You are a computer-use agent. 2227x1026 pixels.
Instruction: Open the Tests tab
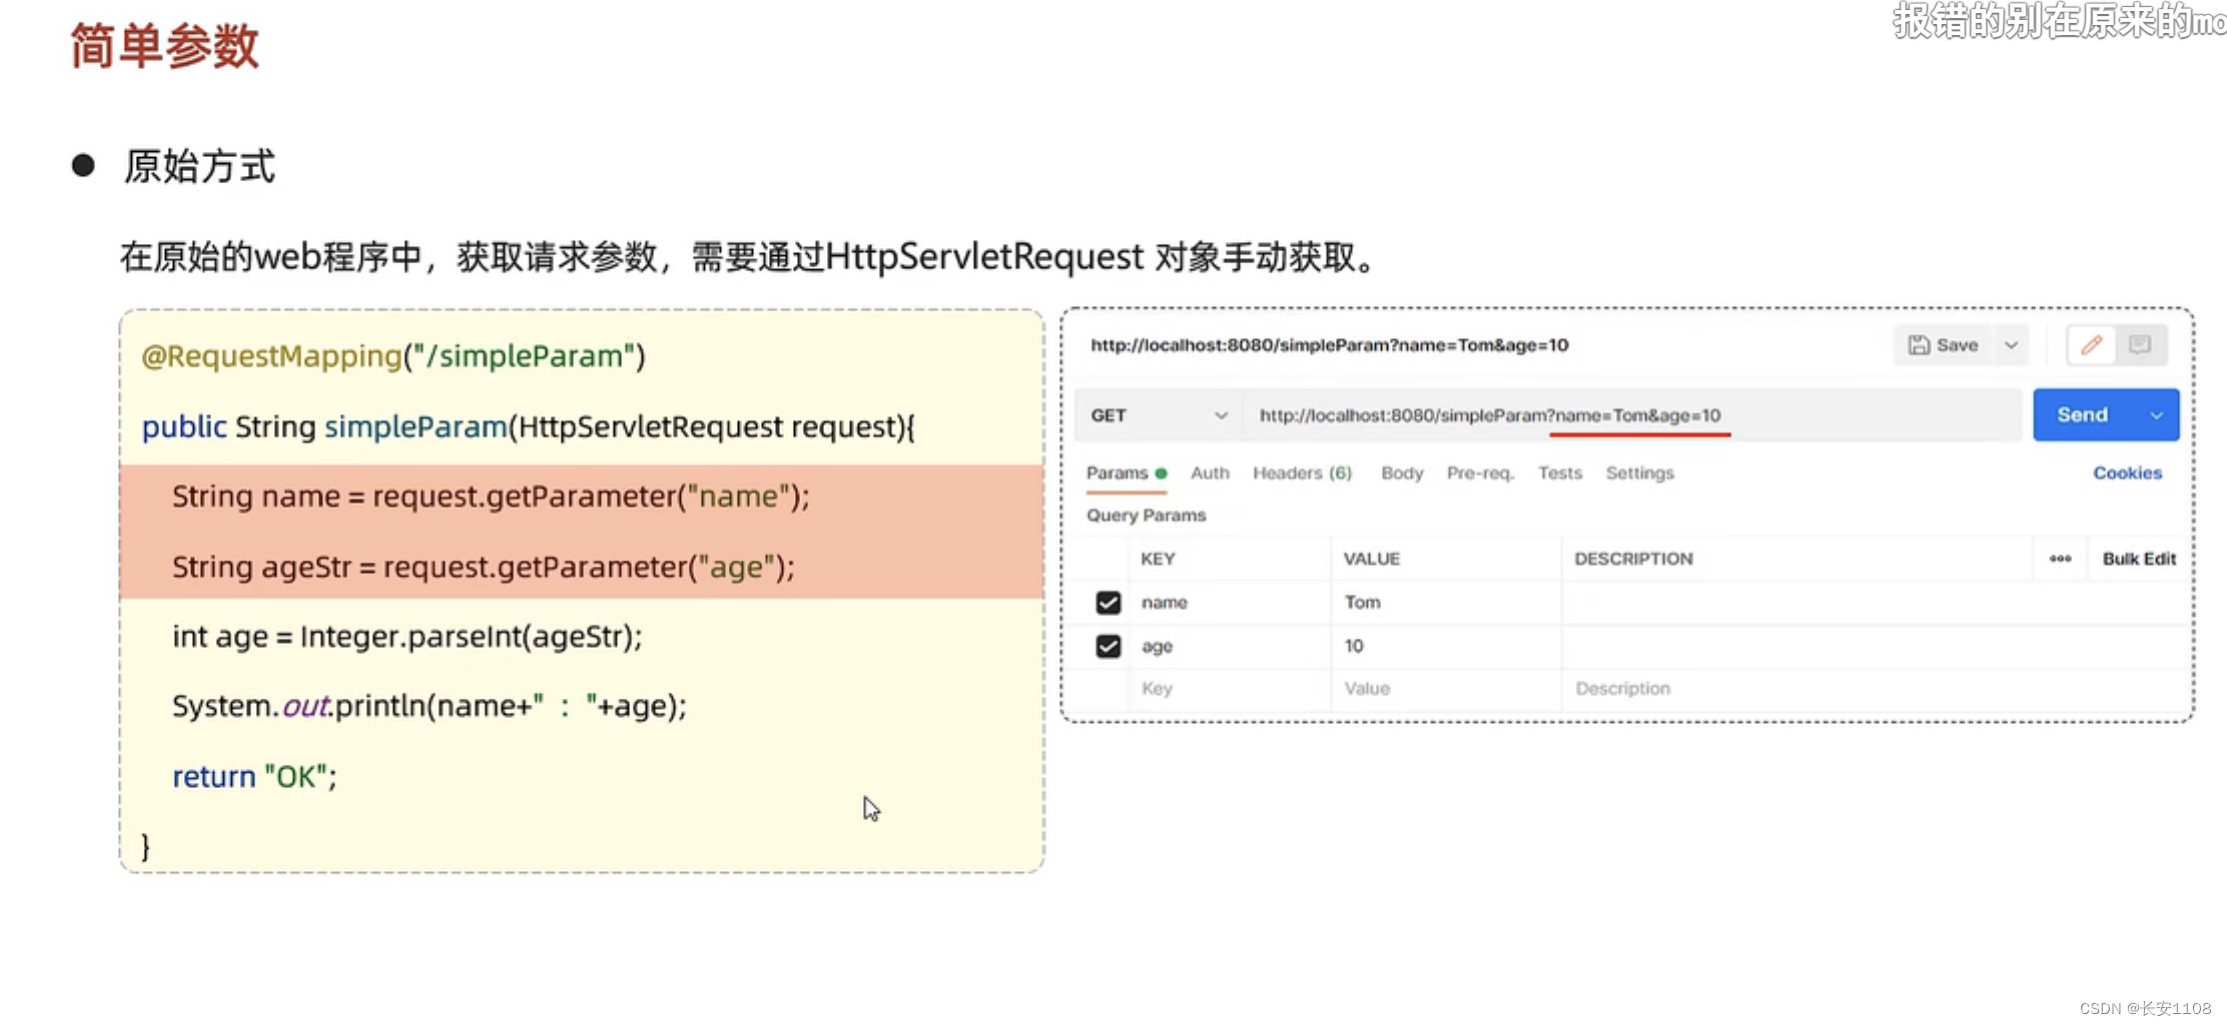(x=1560, y=473)
